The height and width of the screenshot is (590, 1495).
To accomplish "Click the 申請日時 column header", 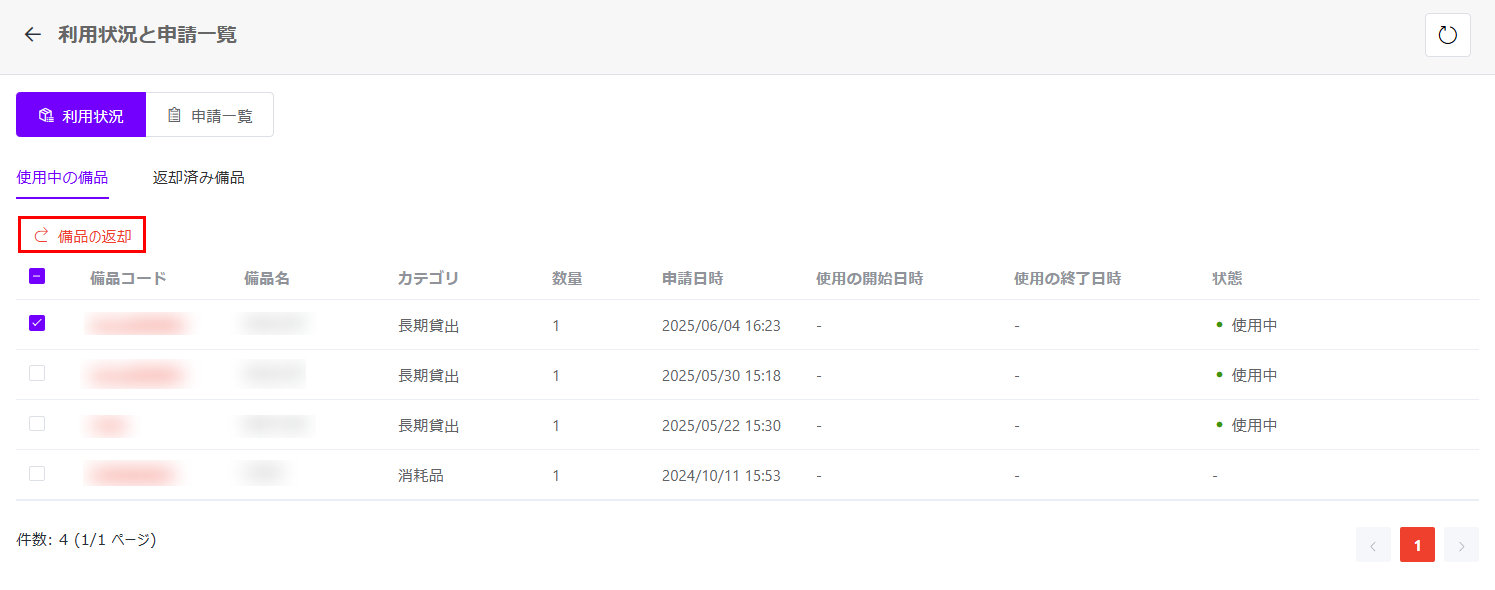I will 692,278.
